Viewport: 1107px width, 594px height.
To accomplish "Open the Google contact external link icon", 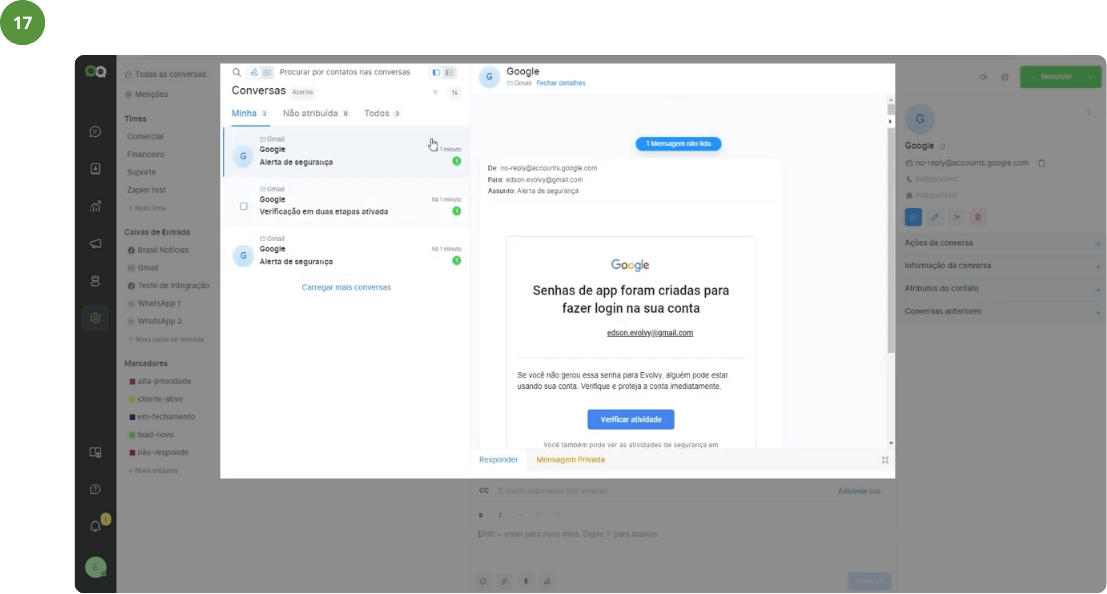I will [x=943, y=146].
